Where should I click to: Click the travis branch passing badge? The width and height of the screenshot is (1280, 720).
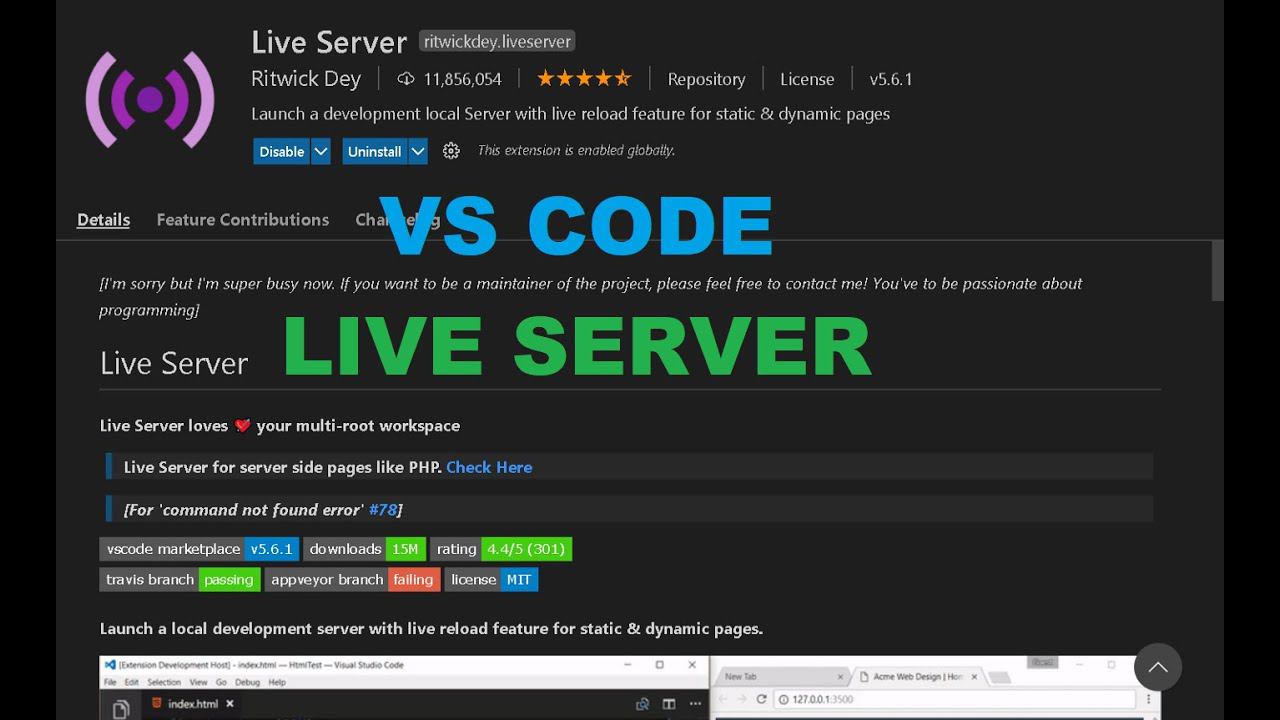click(x=180, y=579)
